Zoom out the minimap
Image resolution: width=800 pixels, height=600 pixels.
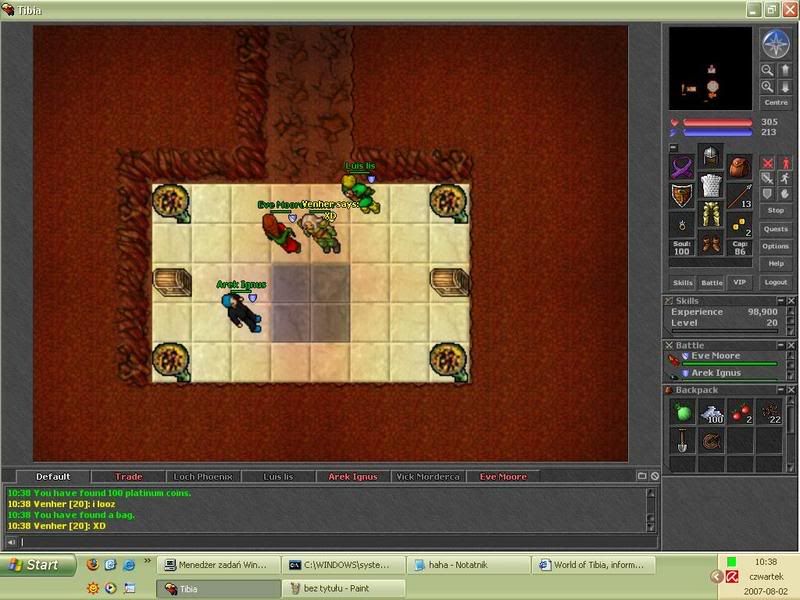(x=767, y=70)
